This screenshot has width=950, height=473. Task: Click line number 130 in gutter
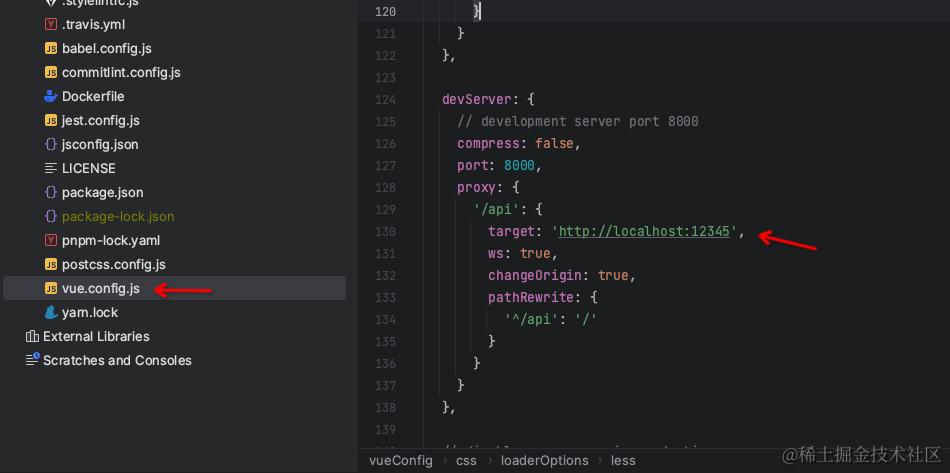coord(385,231)
